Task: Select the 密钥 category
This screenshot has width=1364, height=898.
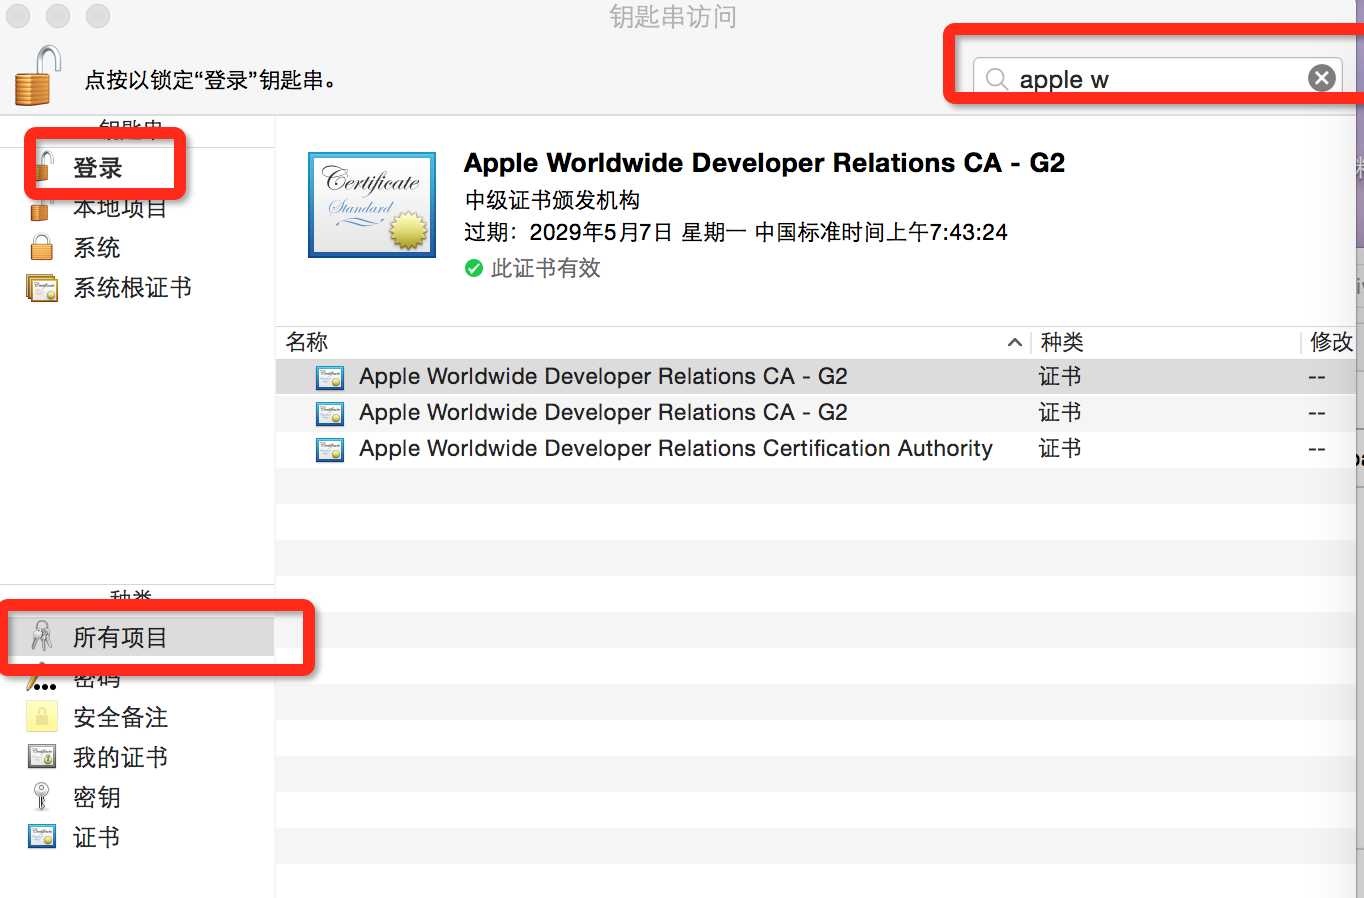Action: [97, 797]
